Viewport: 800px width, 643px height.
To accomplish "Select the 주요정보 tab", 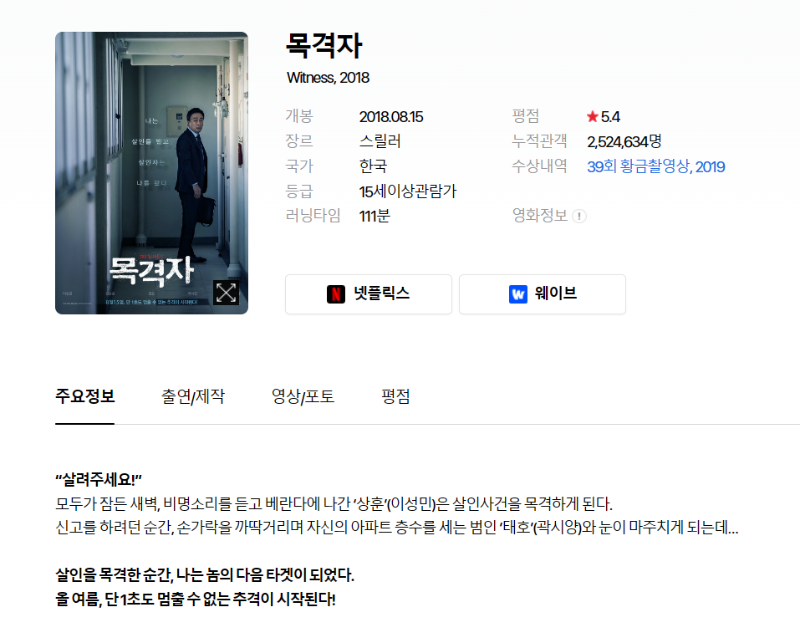I will point(85,396).
